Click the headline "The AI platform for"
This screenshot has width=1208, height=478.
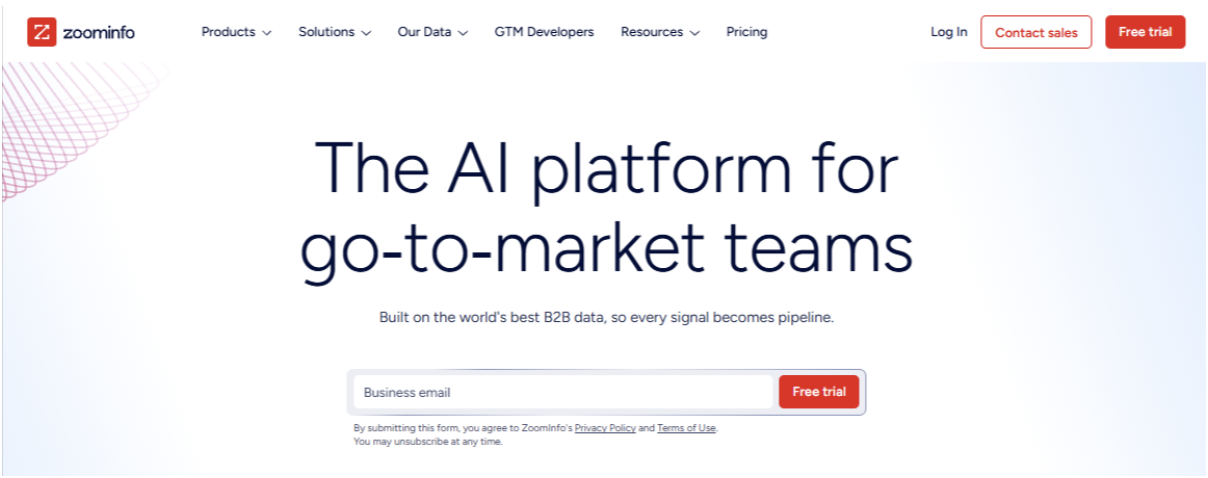pos(606,170)
